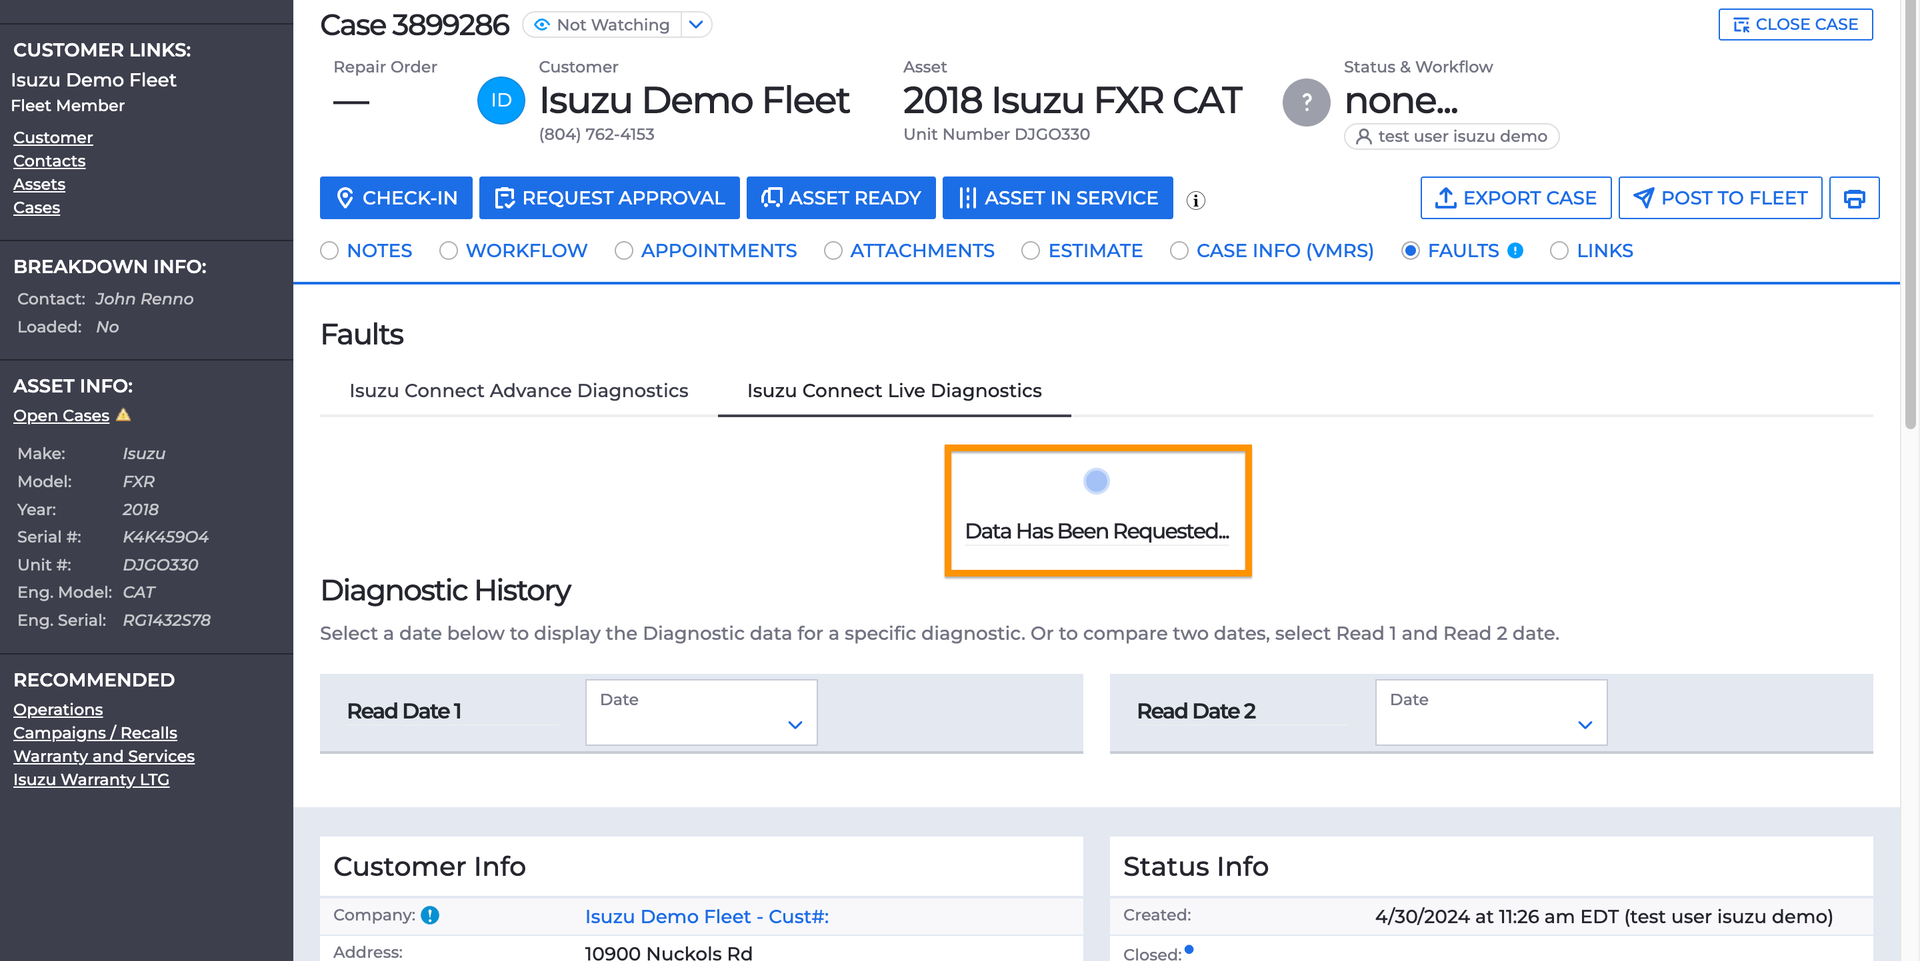
Task: Click the John Renno contact name
Action: point(144,299)
